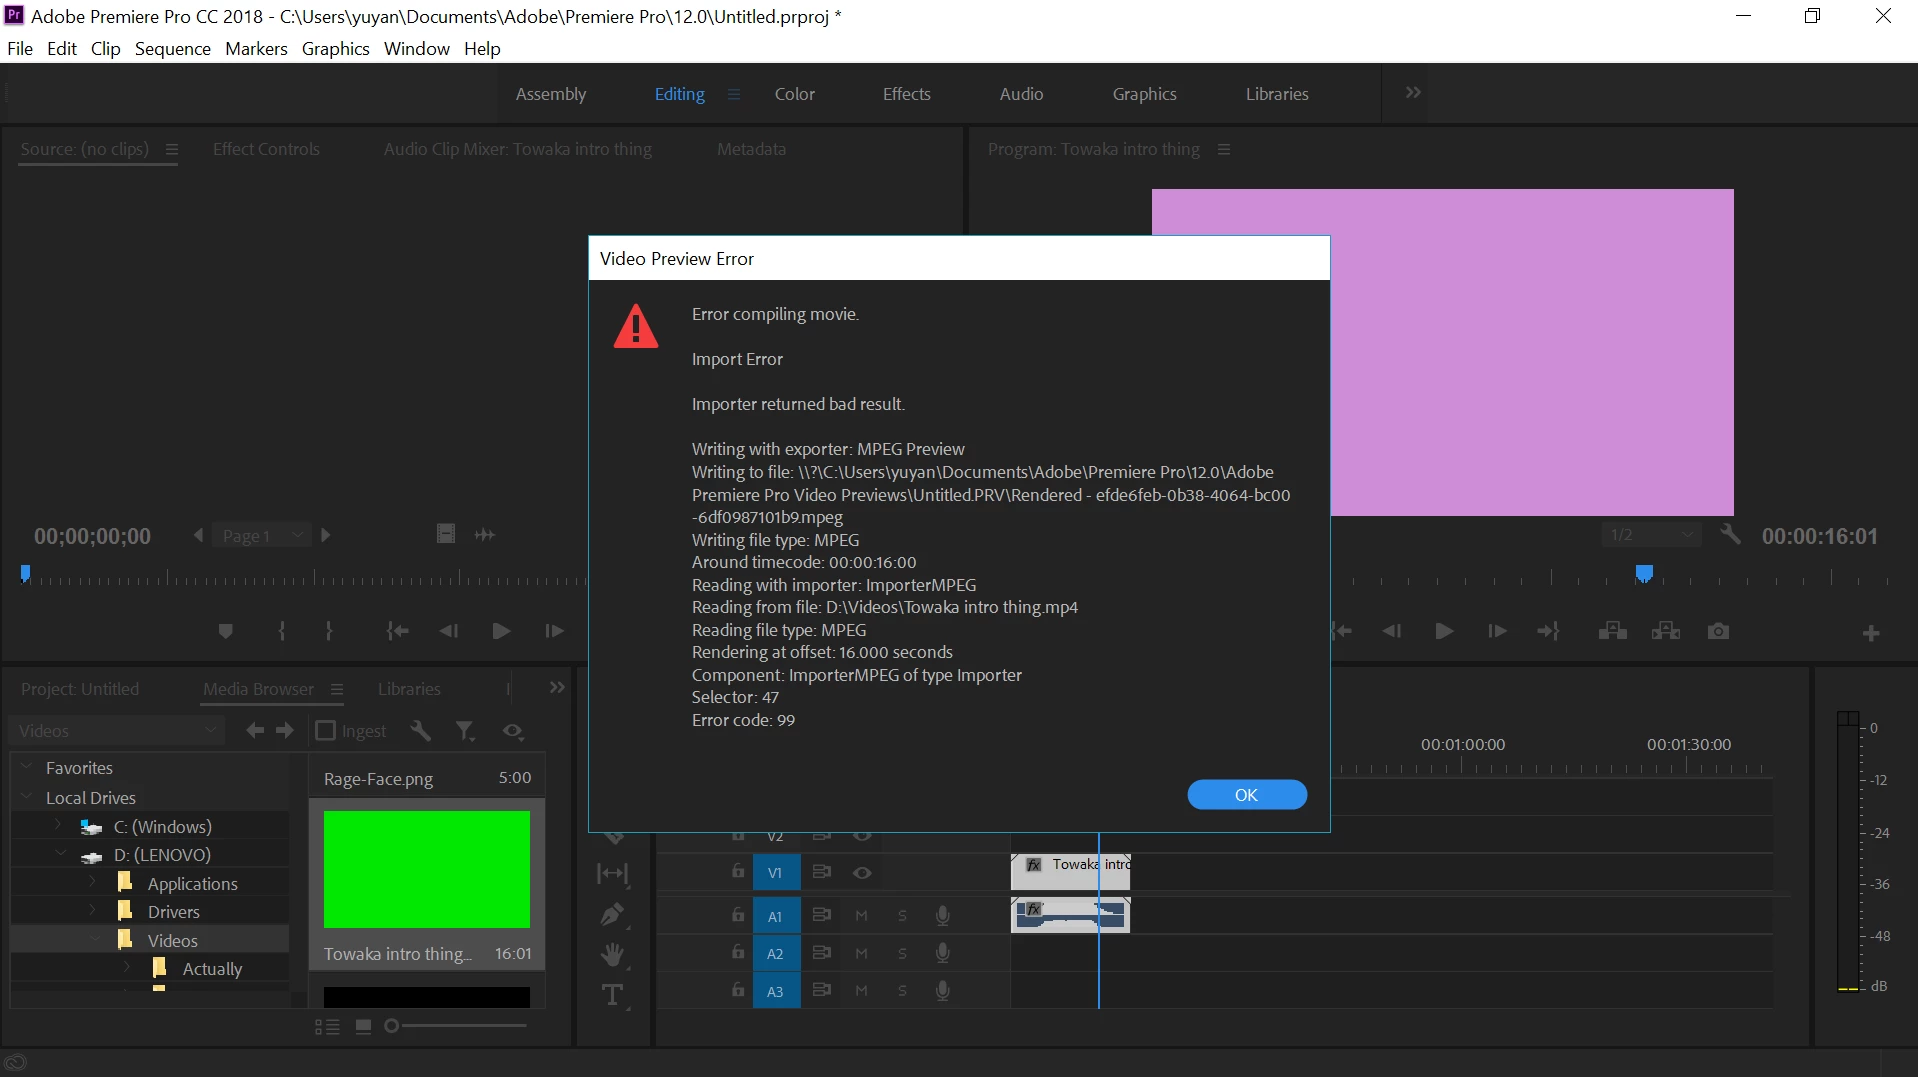Open Media Browser file type filter
Screen dimensions: 1918x1077
click(465, 731)
